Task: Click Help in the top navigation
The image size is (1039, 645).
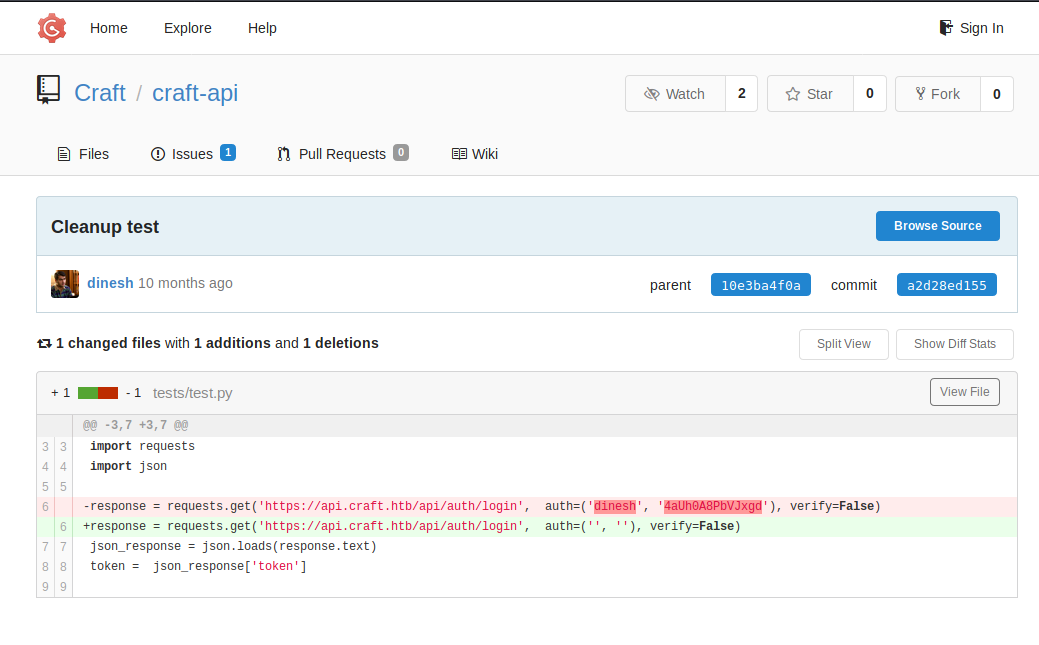Action: coord(262,28)
